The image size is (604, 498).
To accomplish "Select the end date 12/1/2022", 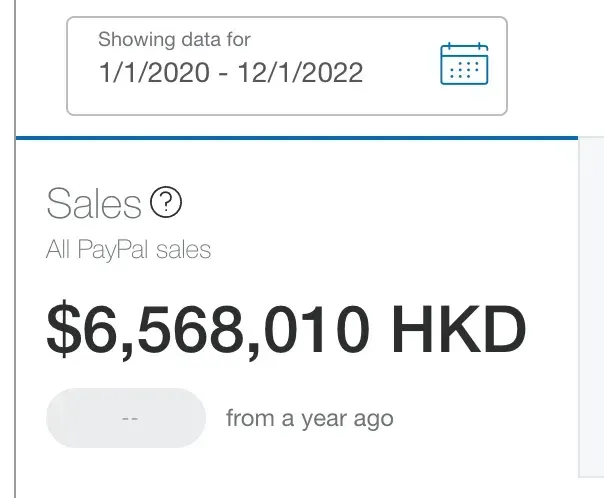I will point(300,72).
